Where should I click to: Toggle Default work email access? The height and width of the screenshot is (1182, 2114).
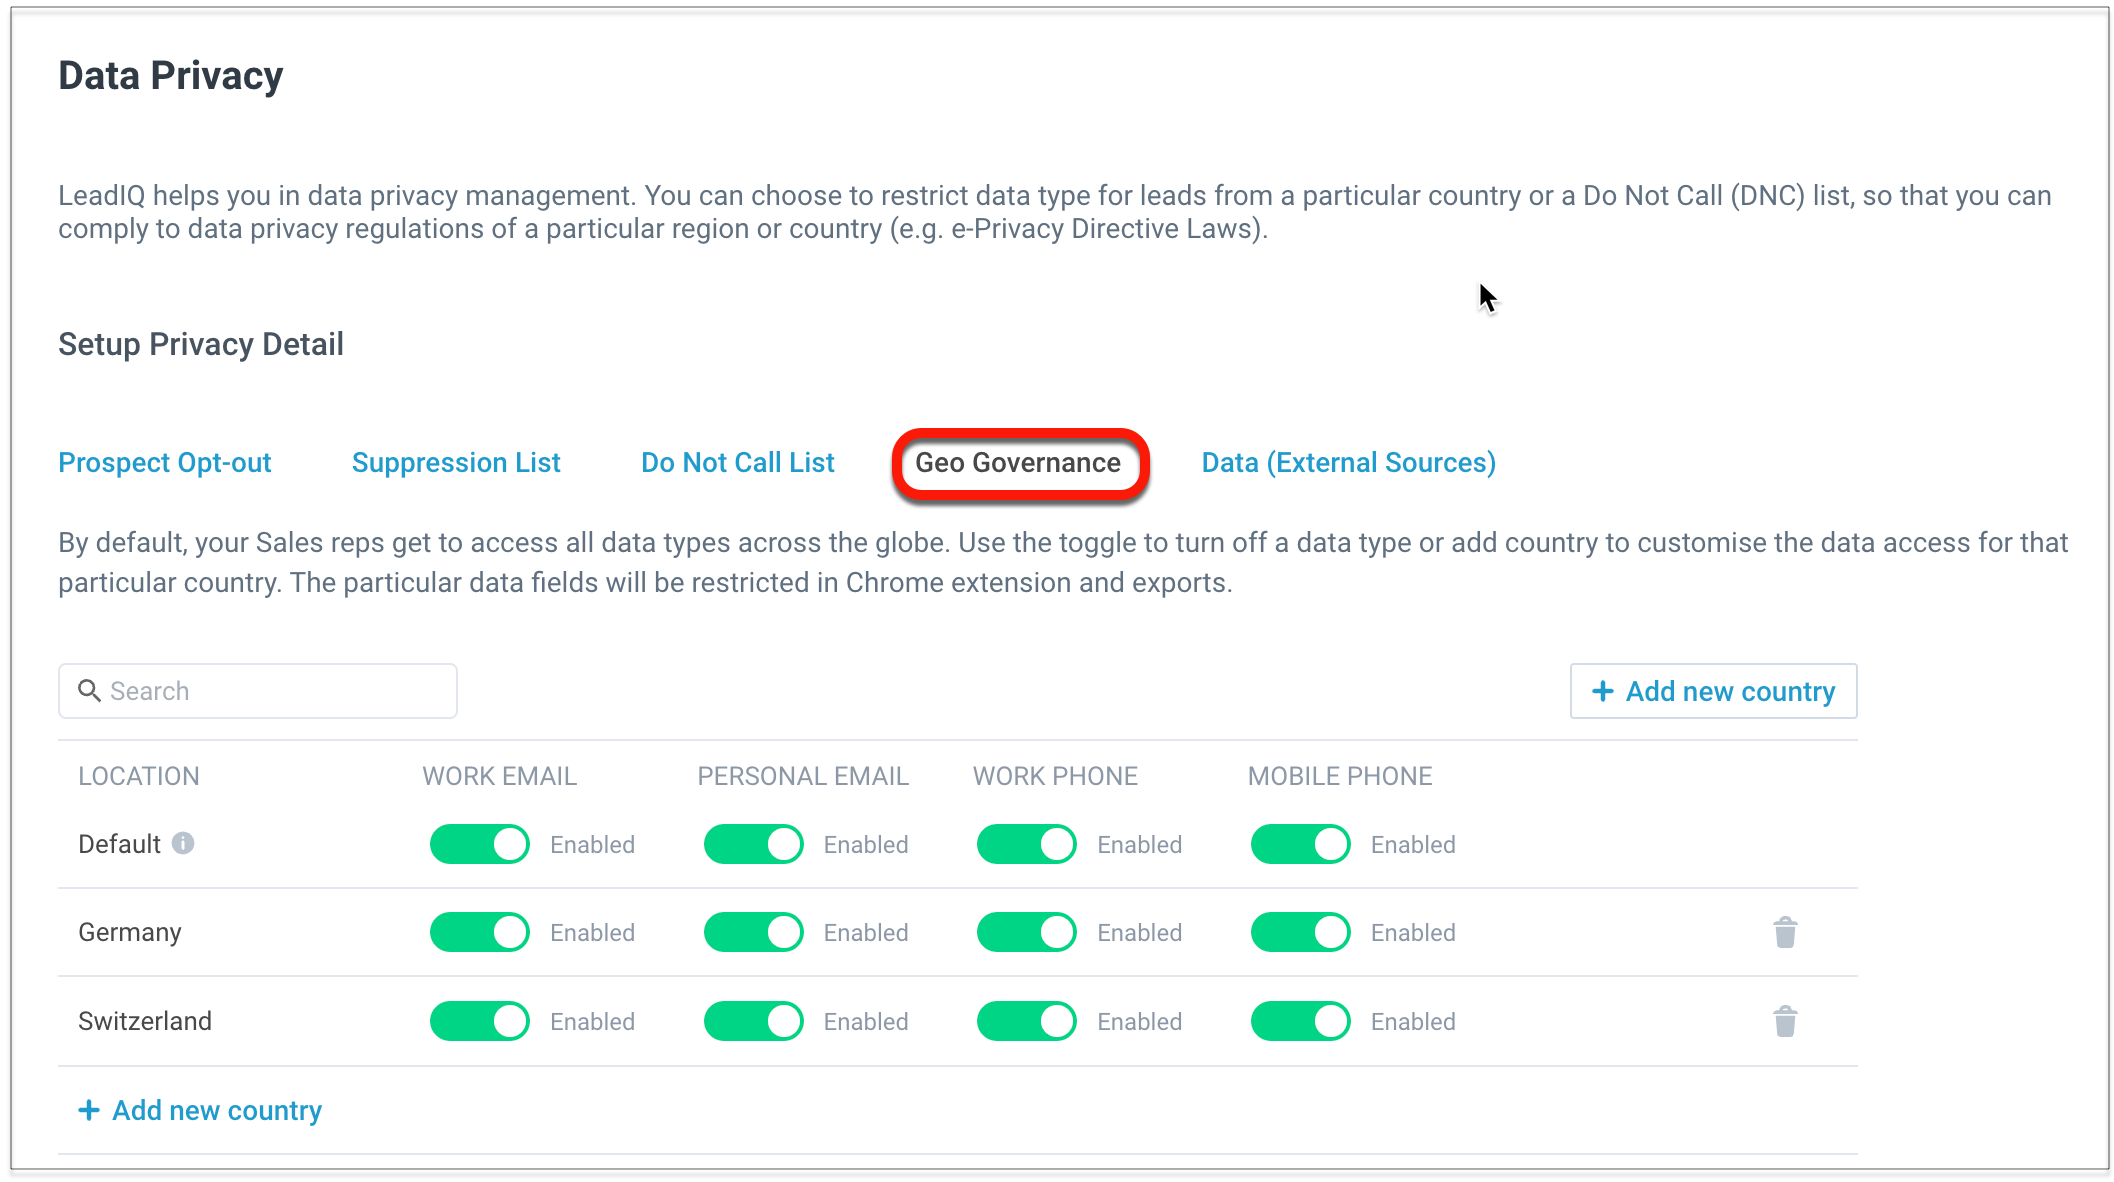pyautogui.click(x=480, y=844)
